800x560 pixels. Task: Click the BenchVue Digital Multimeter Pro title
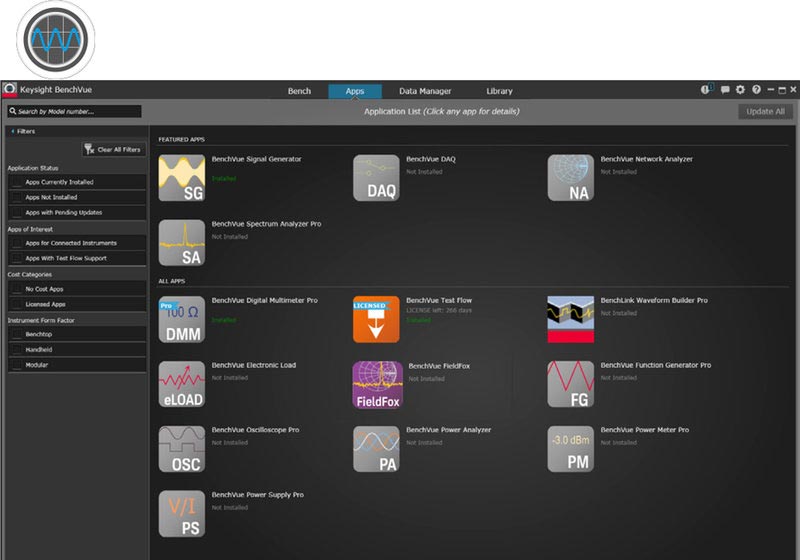[x=264, y=300]
